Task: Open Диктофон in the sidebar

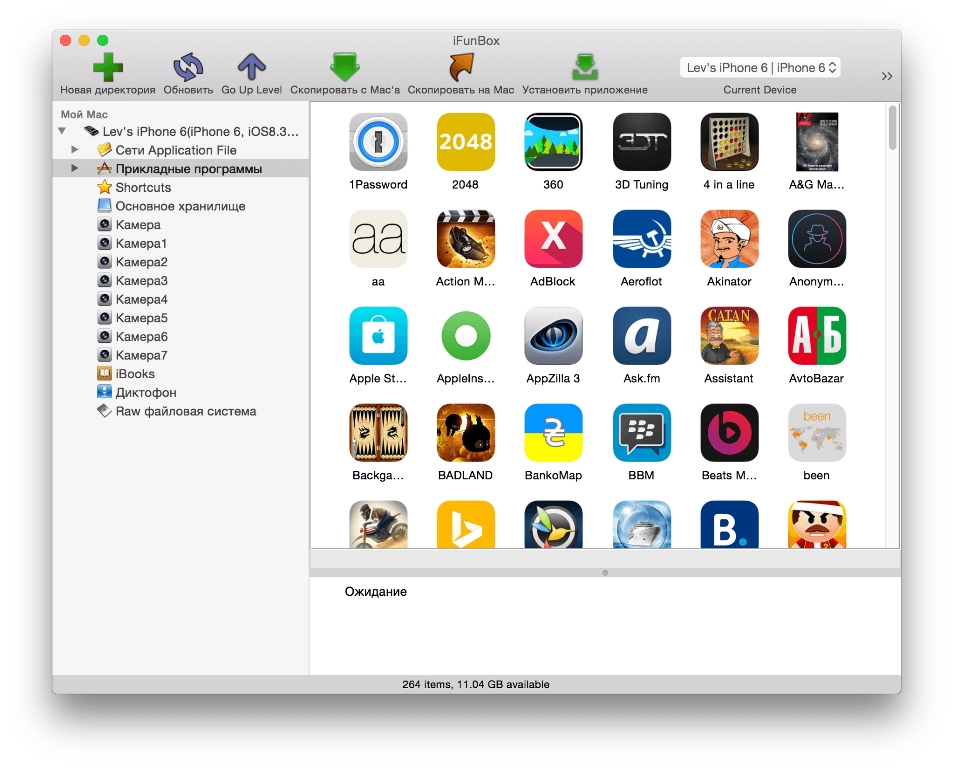Action: tap(137, 393)
